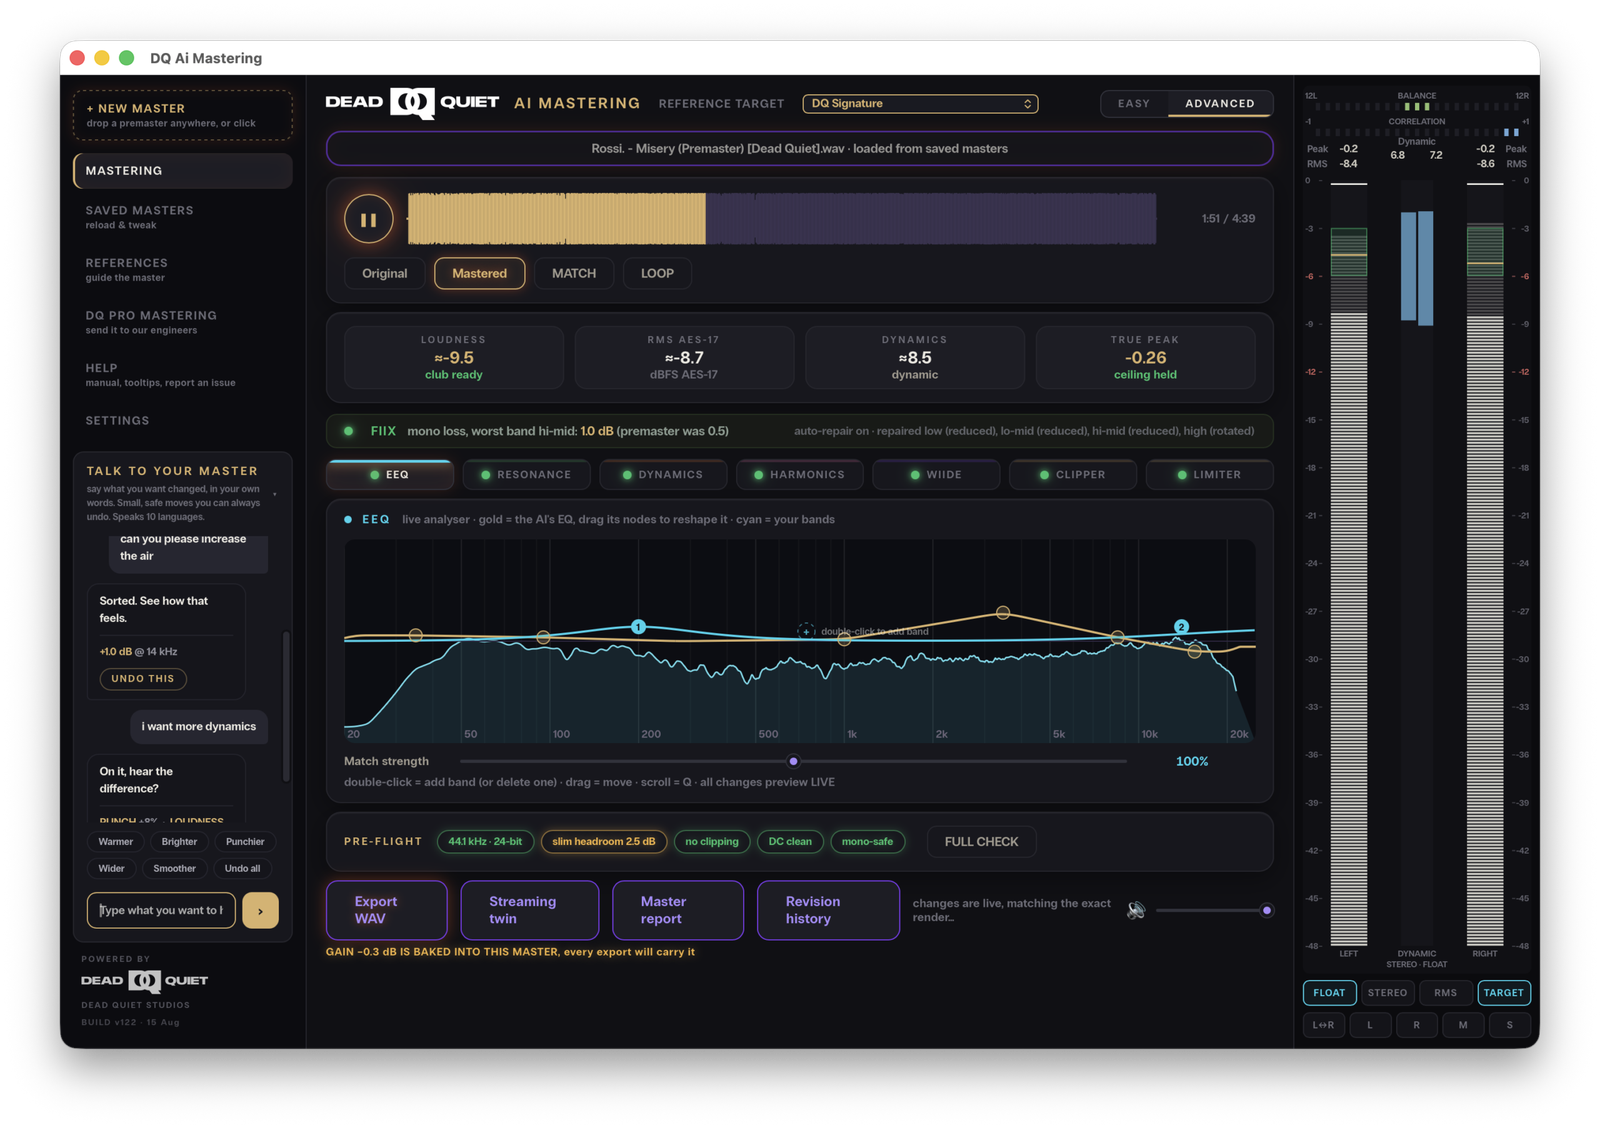1600x1128 pixels.
Task: Collapse the Talk To Your Master panel arrow
Action: point(275,494)
